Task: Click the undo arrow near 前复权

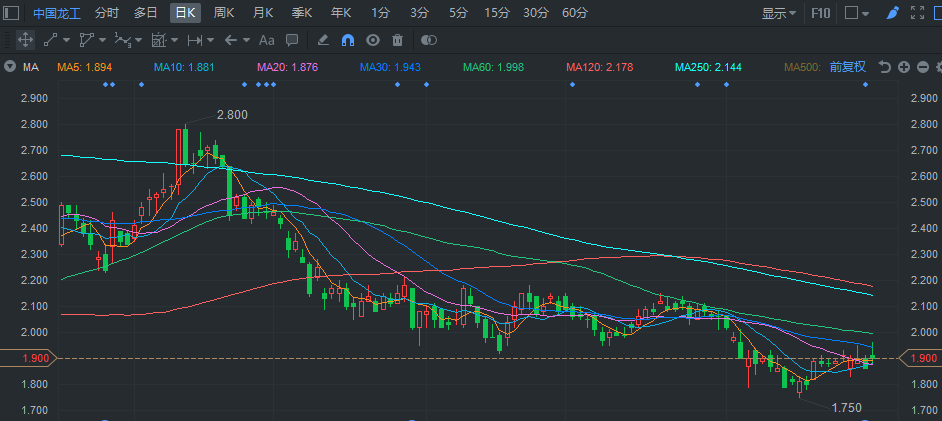Action: coord(884,67)
